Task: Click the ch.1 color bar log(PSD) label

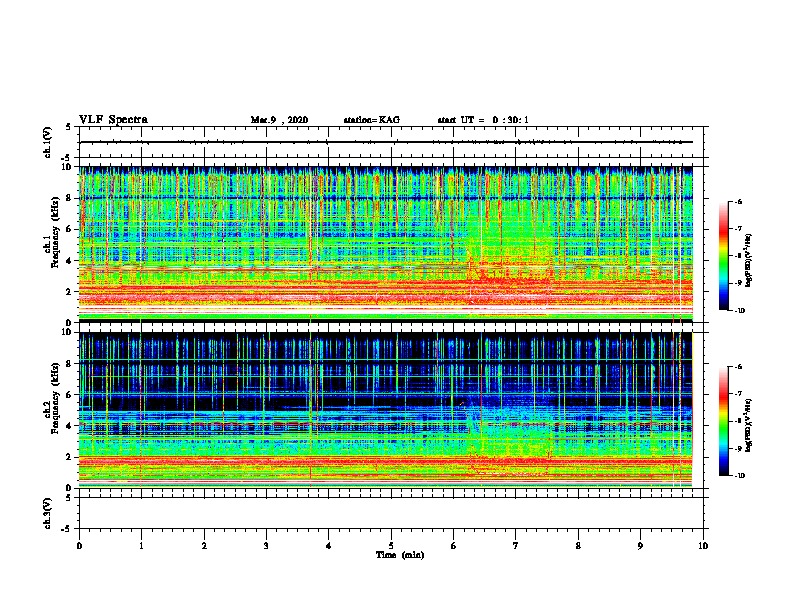Action: click(x=749, y=260)
